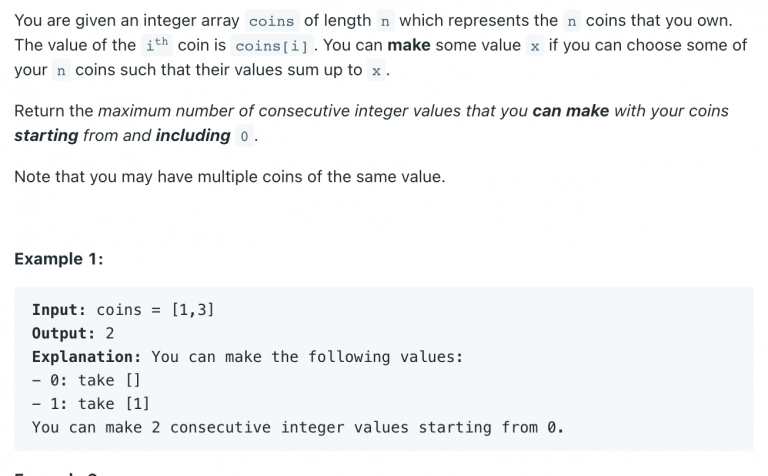Click the "0" code after "including"
The width and height of the screenshot is (768, 476).
pyautogui.click(x=244, y=136)
